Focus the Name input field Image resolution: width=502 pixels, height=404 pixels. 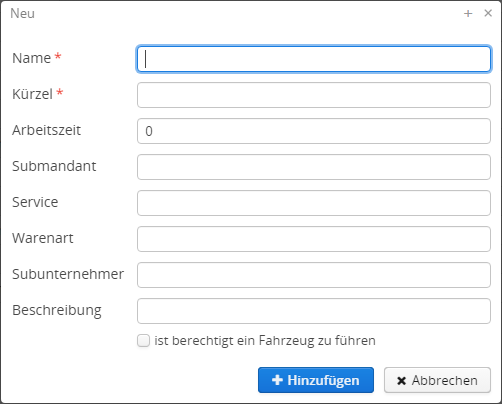click(314, 59)
